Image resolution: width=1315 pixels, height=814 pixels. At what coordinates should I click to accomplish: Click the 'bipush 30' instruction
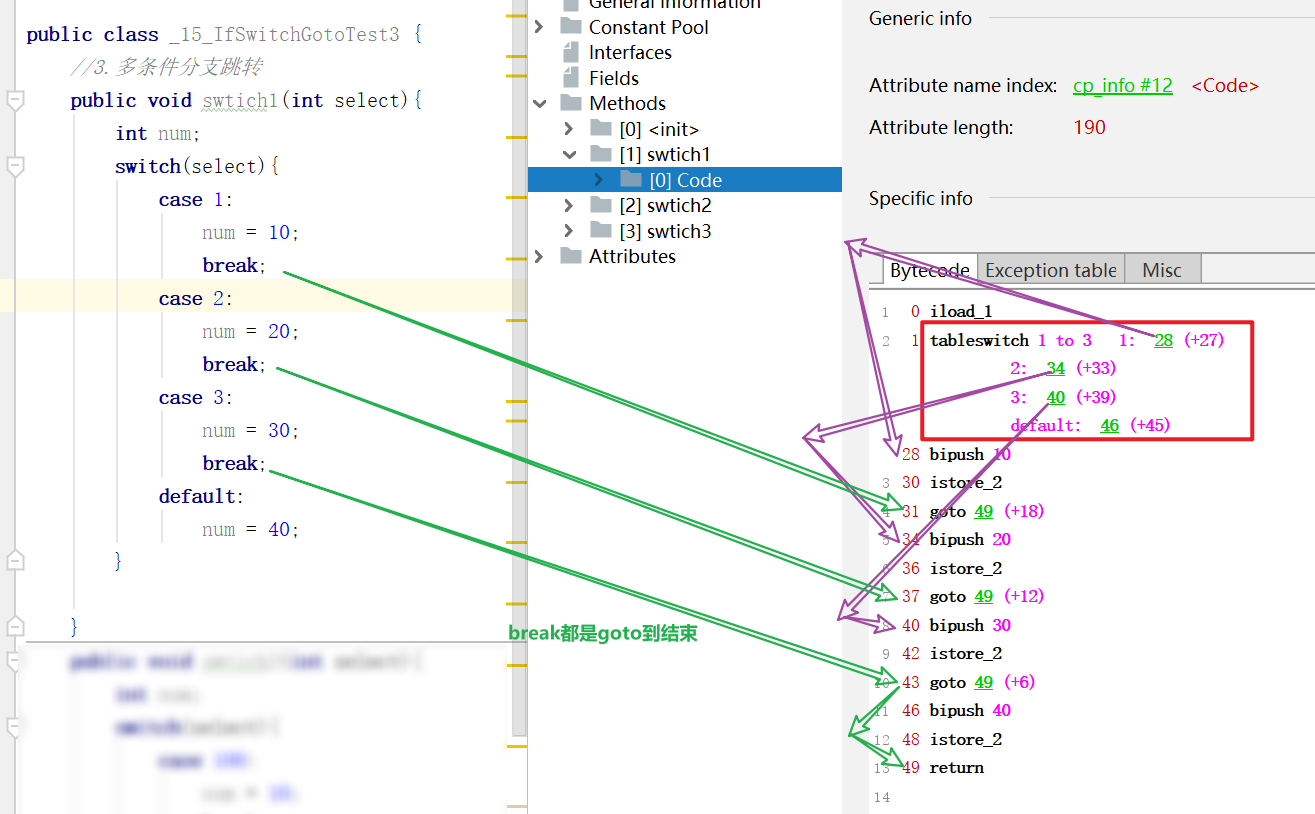pos(970,625)
